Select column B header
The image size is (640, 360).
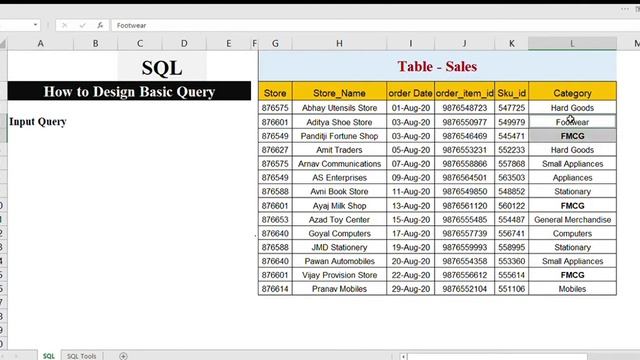(x=96, y=43)
